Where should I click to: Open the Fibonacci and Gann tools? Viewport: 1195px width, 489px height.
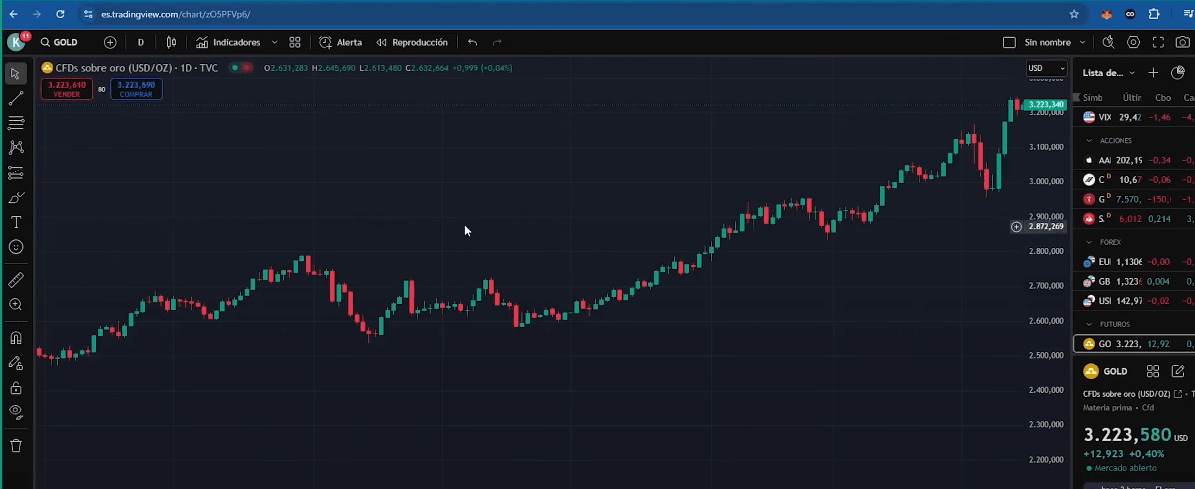[x=15, y=123]
